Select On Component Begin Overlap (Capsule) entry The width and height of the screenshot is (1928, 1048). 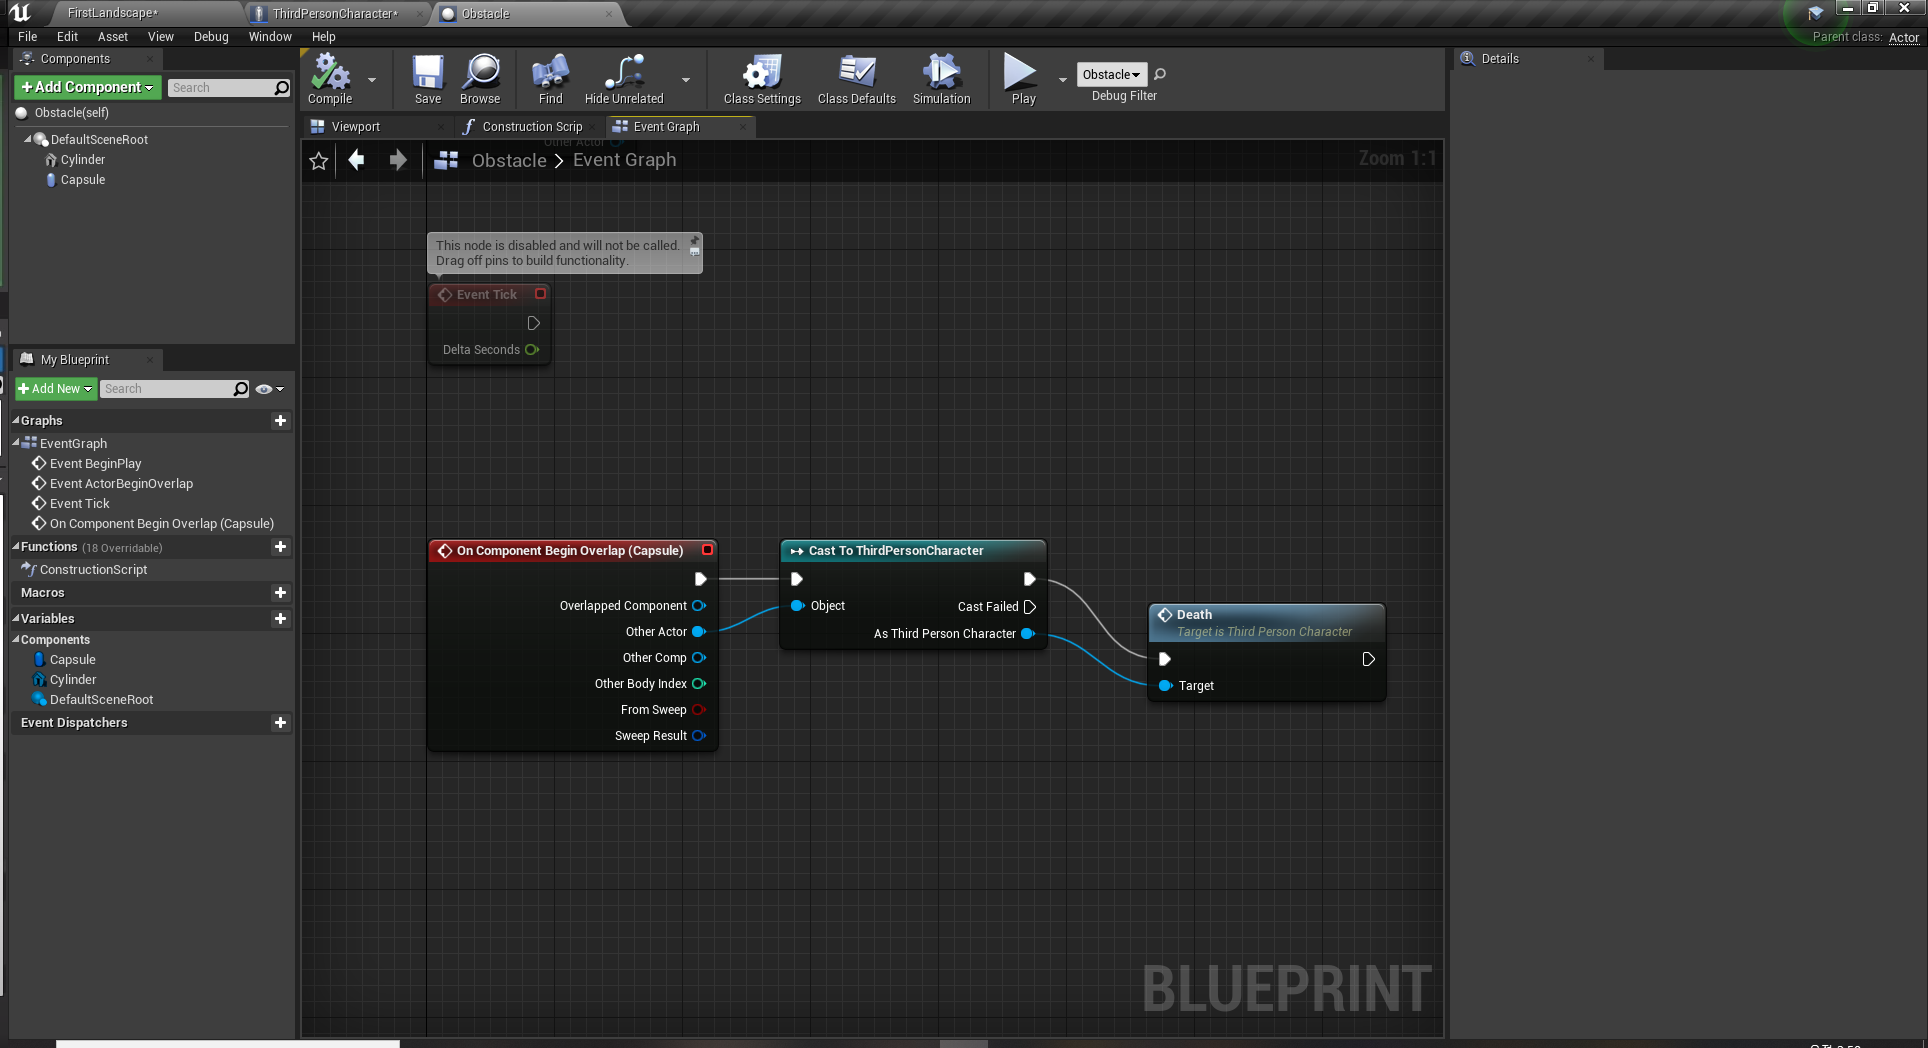click(x=161, y=524)
